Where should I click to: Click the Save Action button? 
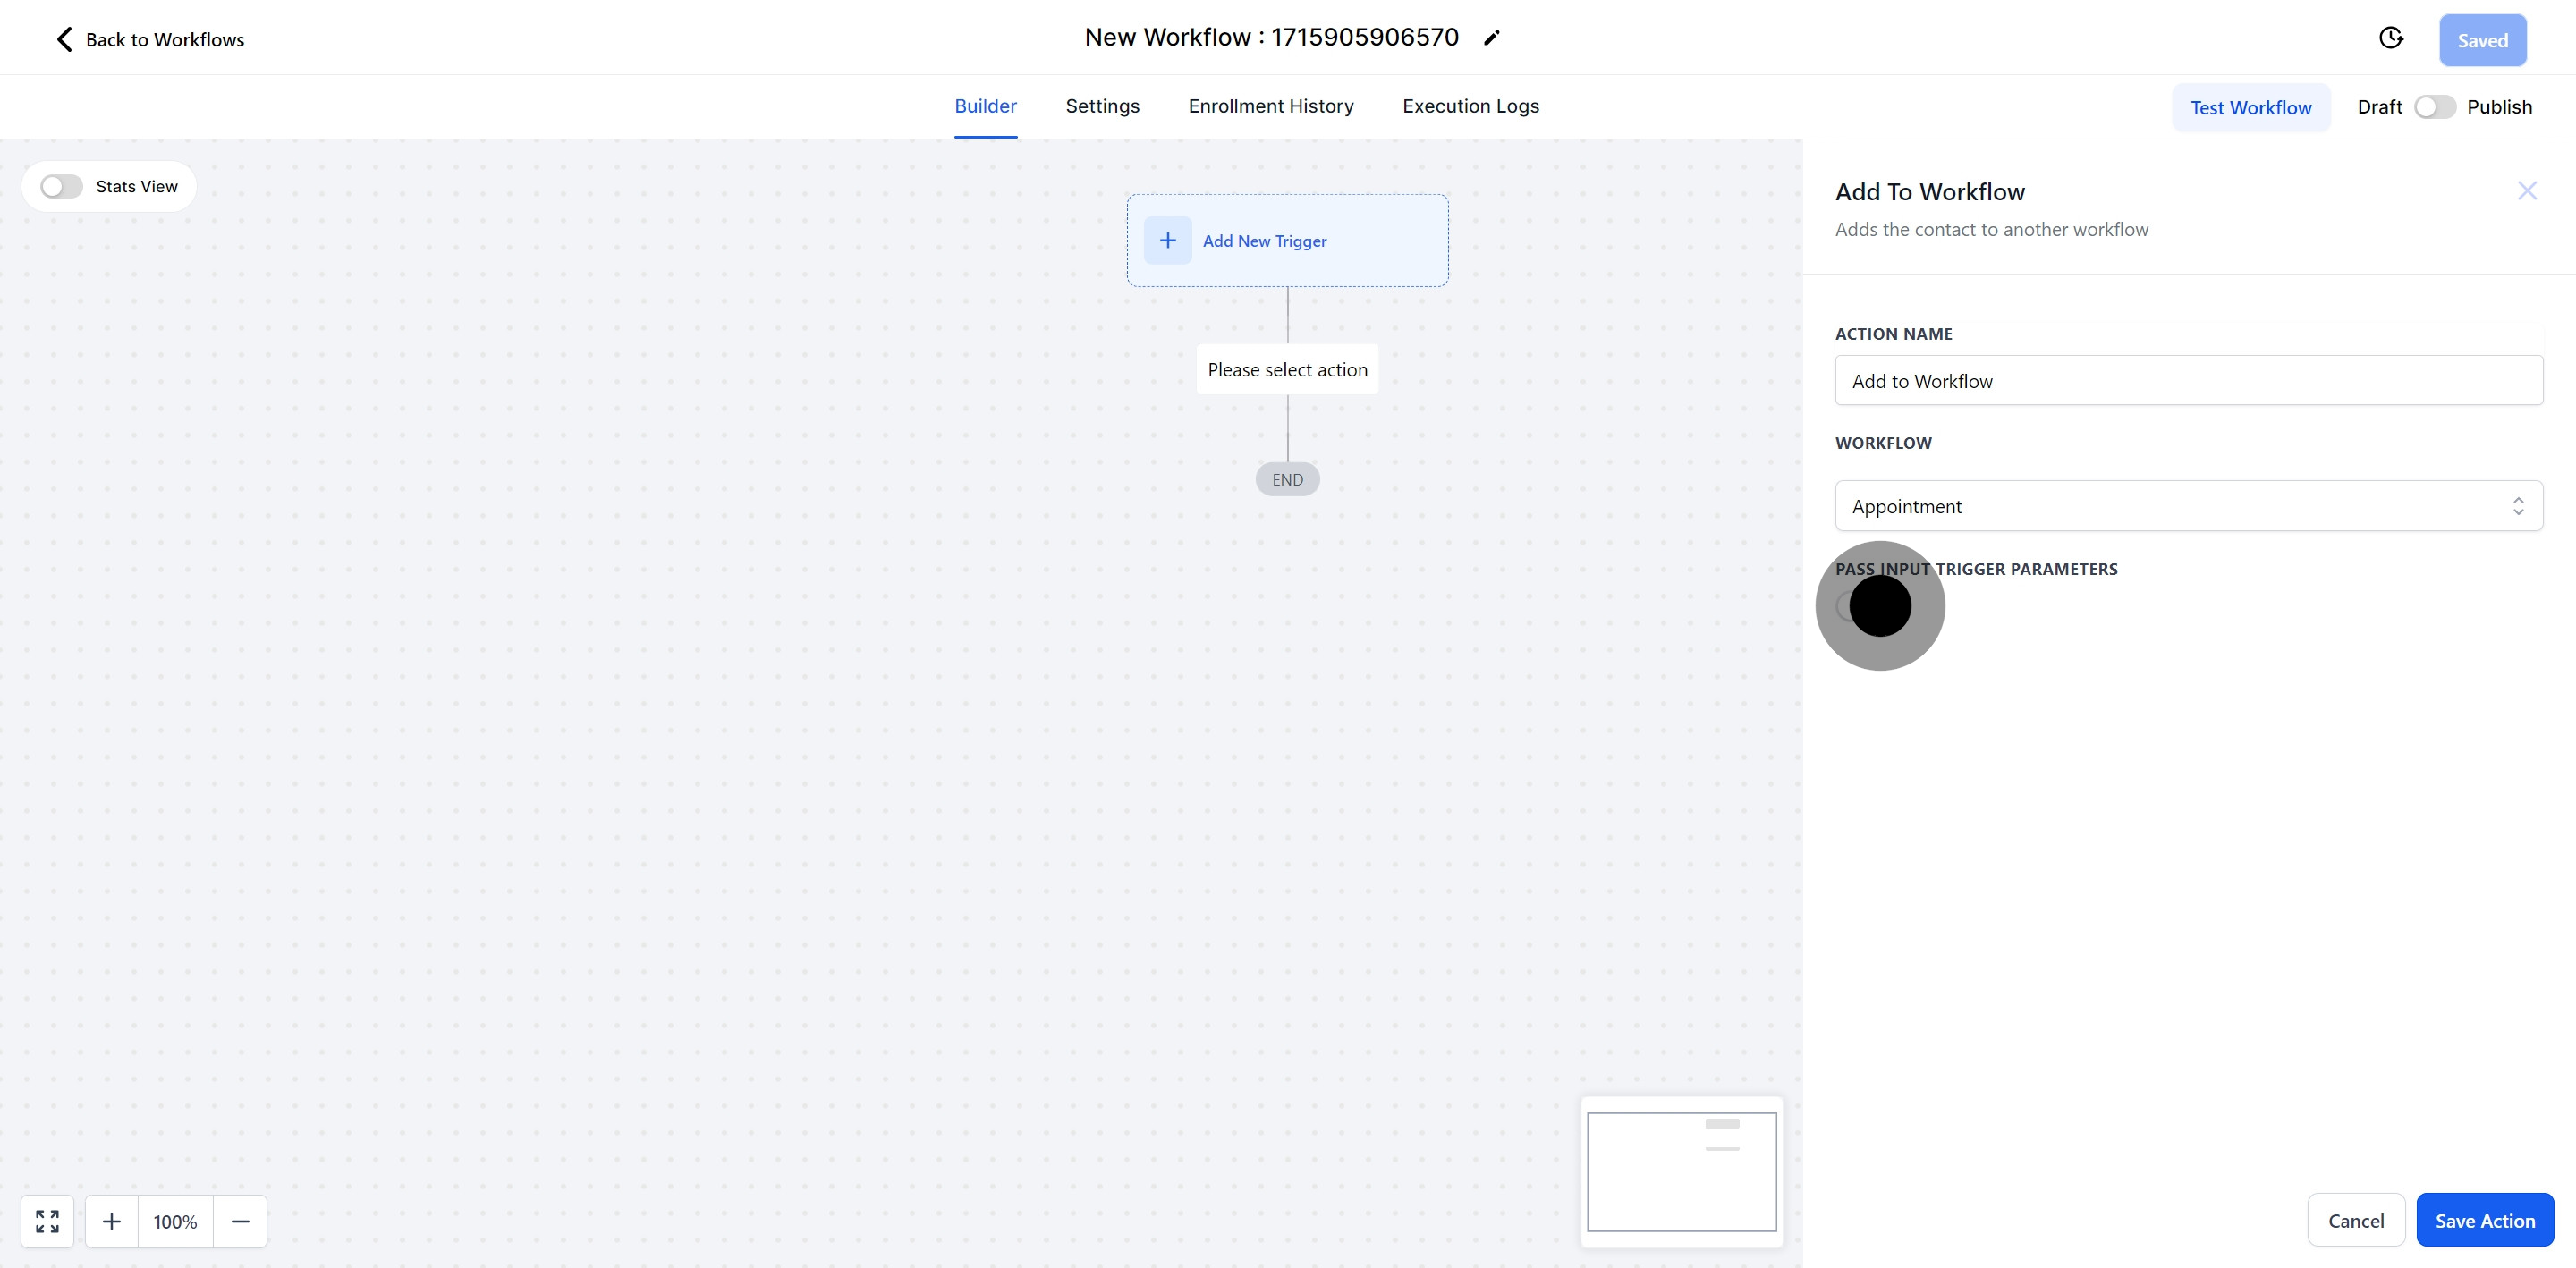[x=2484, y=1220]
